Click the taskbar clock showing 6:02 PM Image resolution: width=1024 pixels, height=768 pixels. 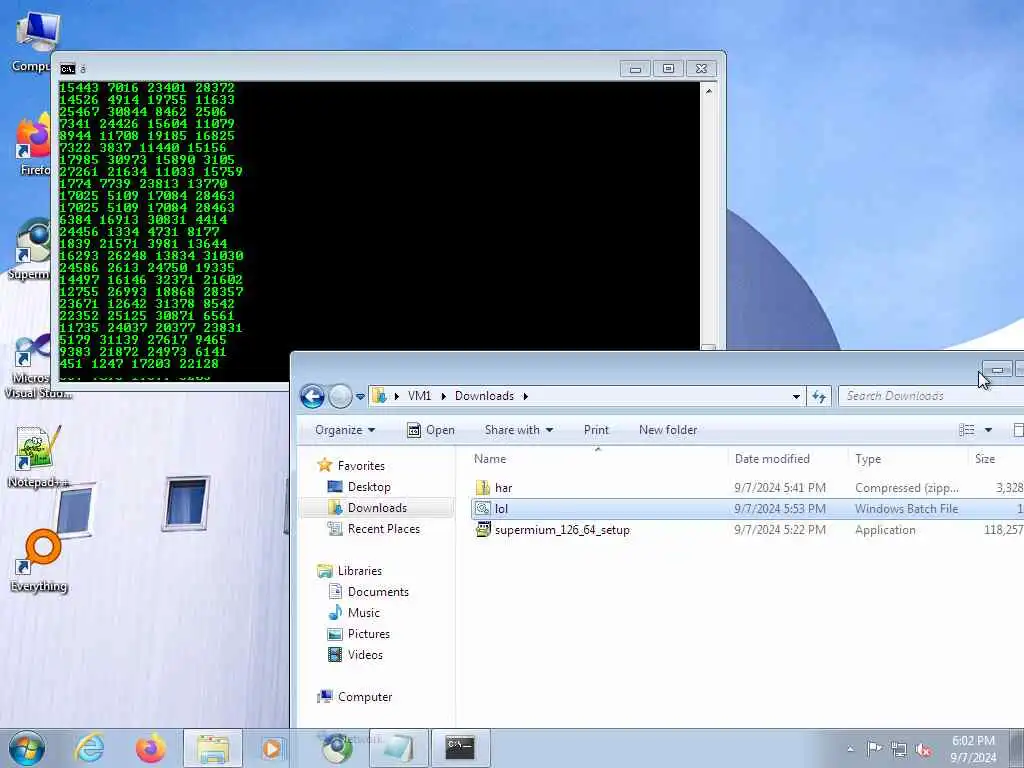[x=973, y=749]
